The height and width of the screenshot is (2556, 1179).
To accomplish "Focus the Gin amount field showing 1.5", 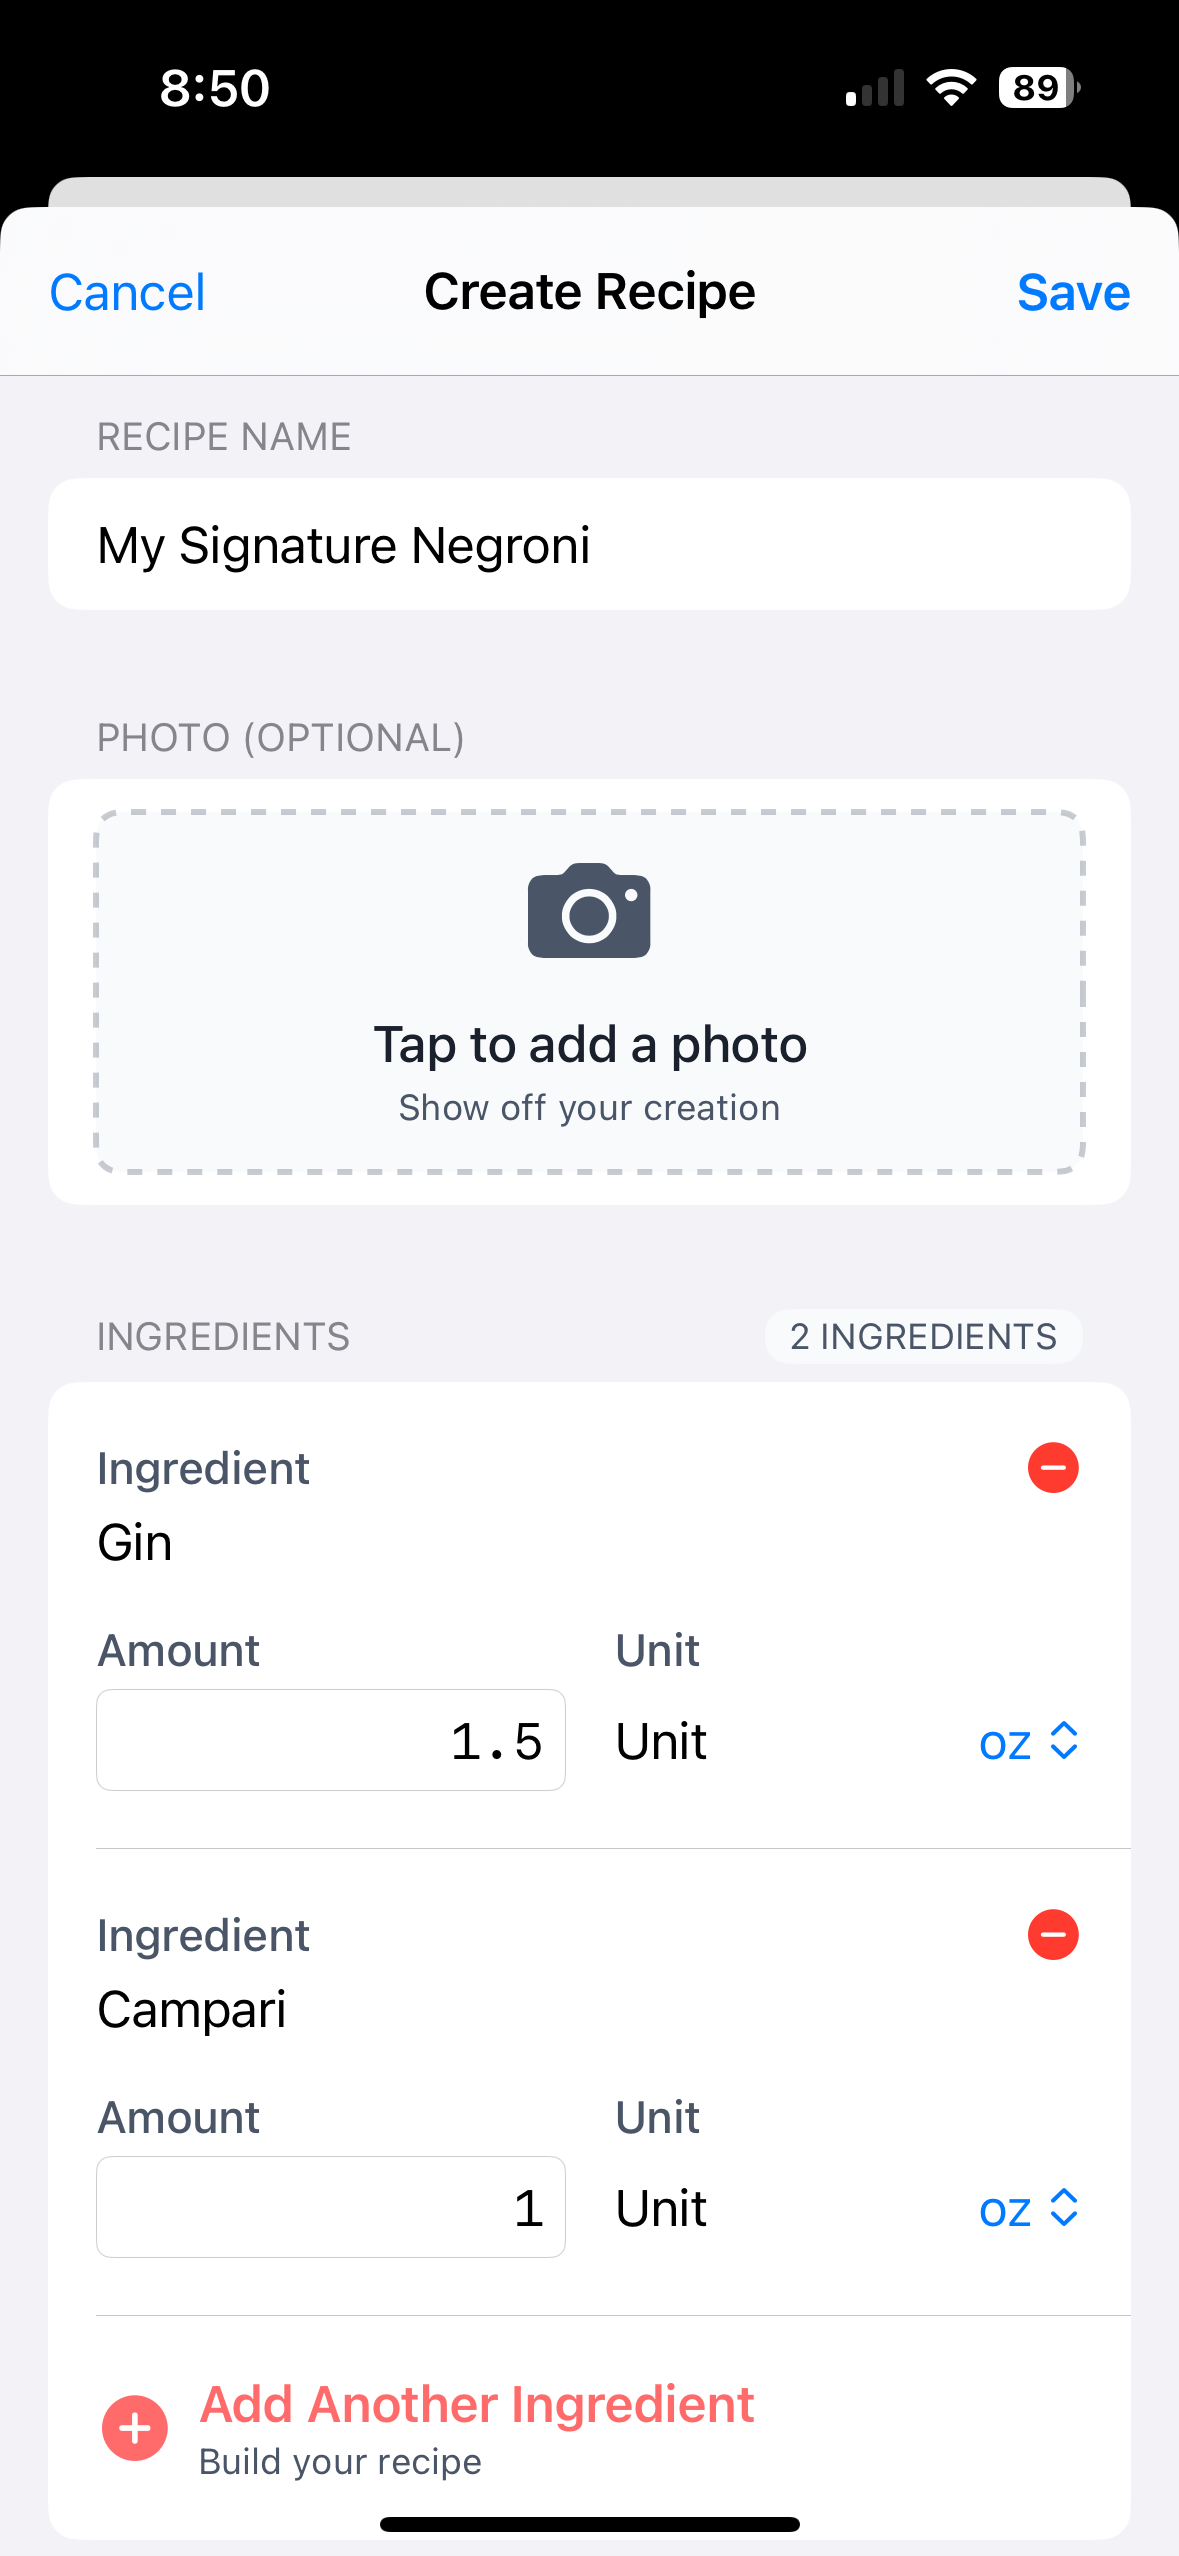I will click(x=331, y=1741).
